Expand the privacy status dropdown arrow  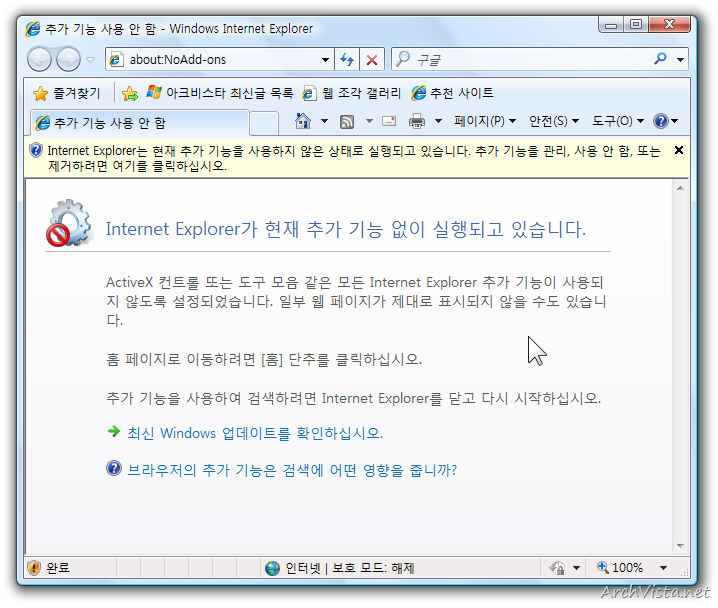(x=577, y=568)
